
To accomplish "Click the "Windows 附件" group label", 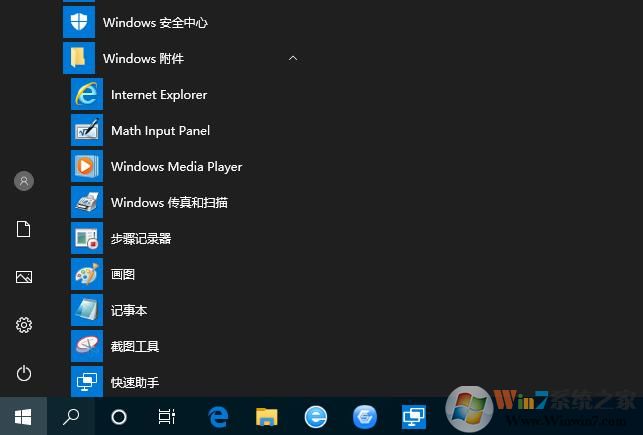I will 143,58.
